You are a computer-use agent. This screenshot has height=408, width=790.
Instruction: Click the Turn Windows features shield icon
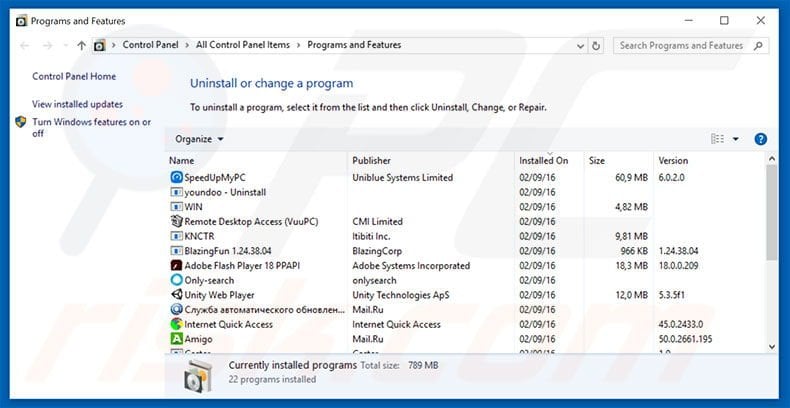pyautogui.click(x=21, y=122)
